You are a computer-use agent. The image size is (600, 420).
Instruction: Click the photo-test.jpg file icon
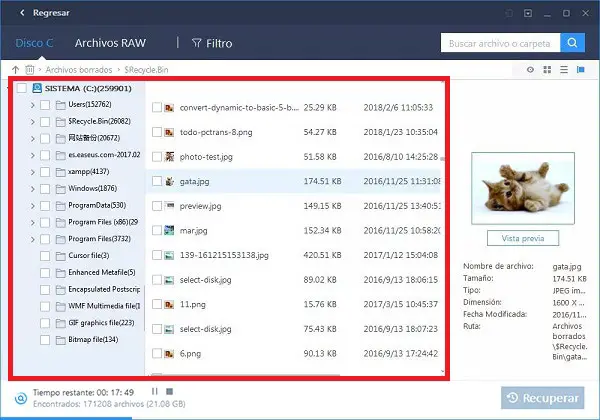point(169,156)
